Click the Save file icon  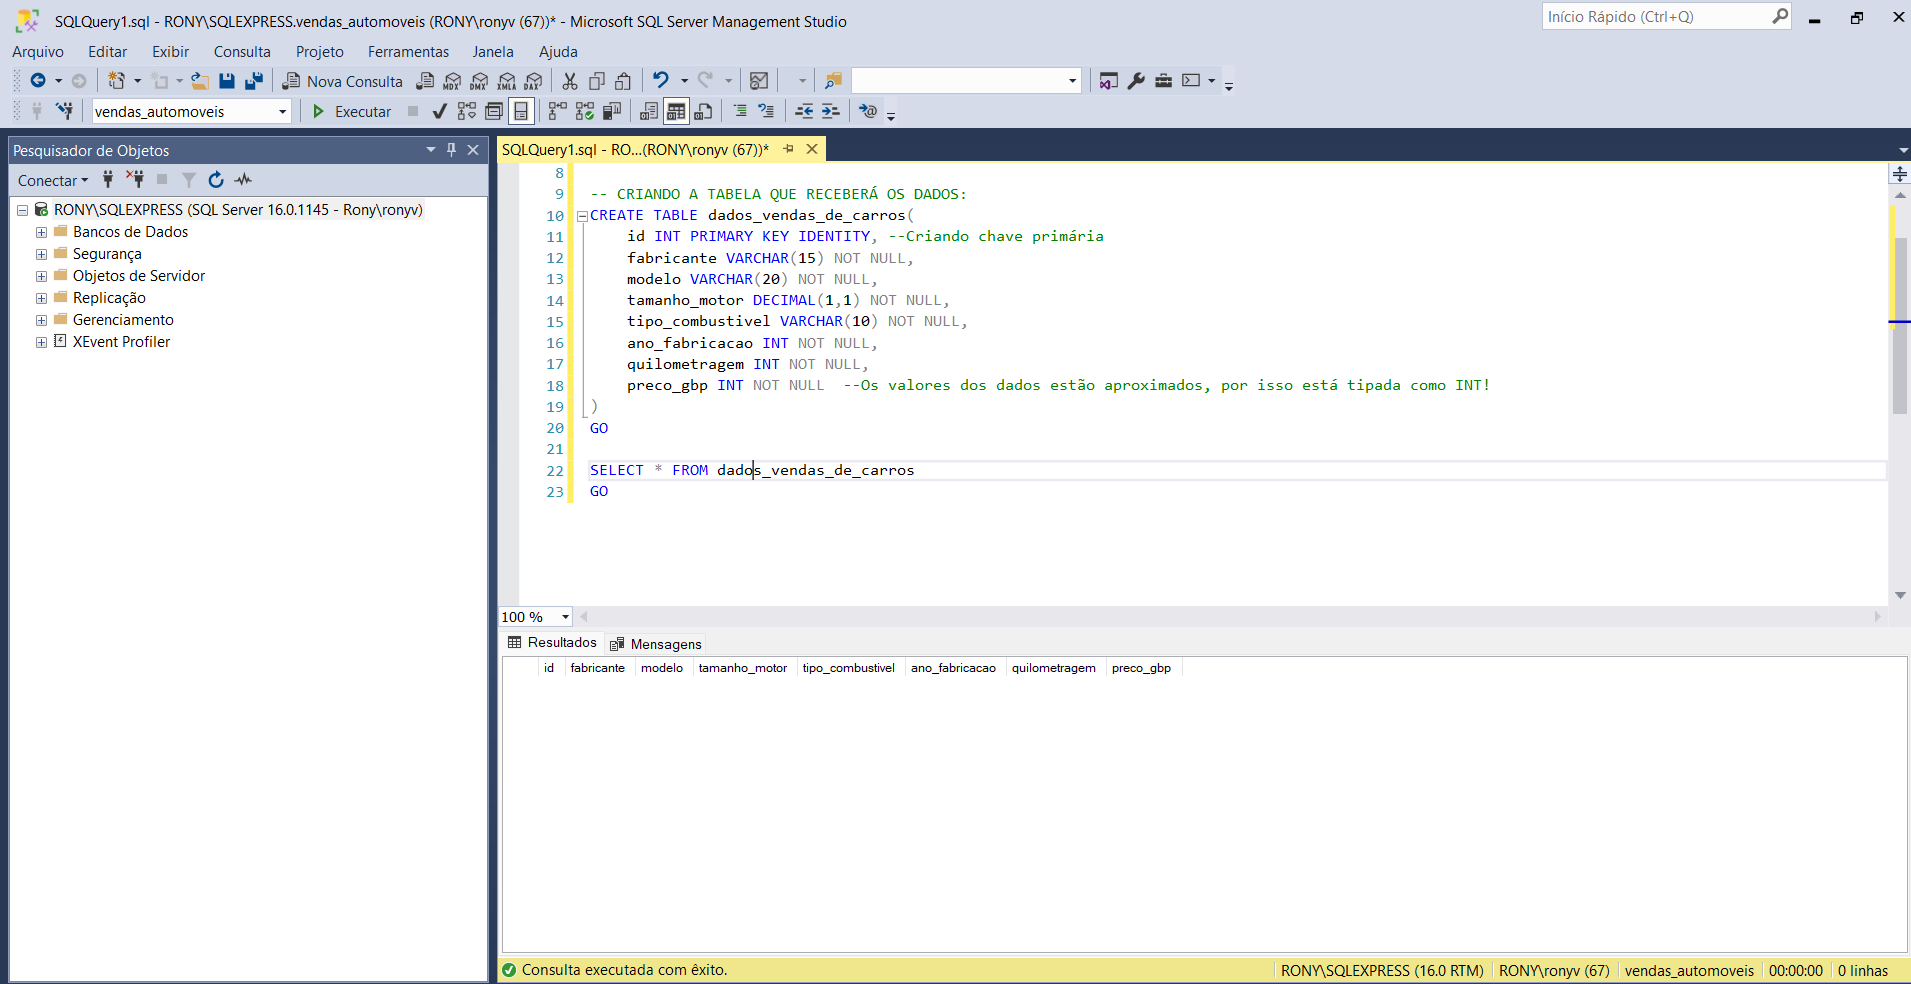coord(227,81)
